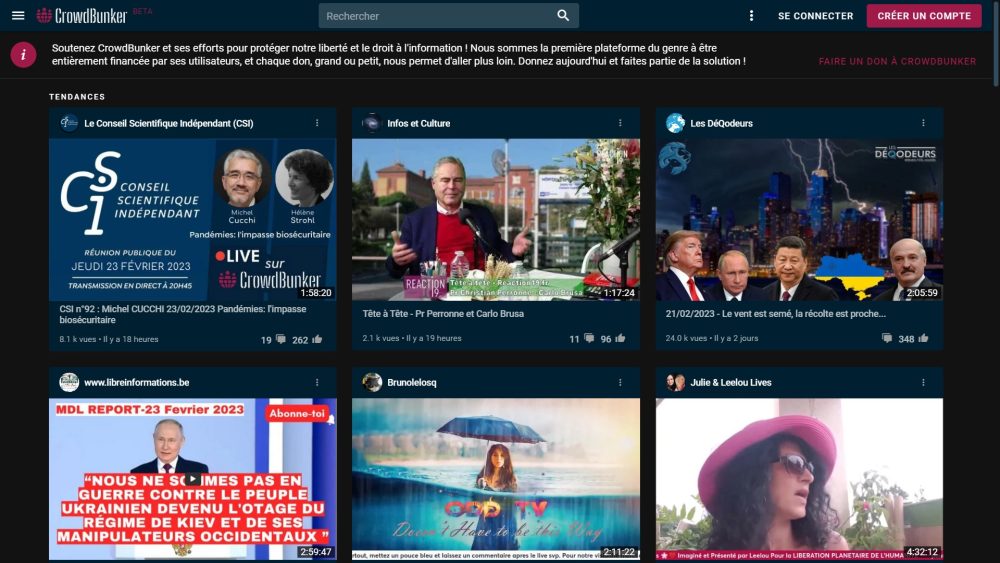
Task: Click the TENDANCES section heading
Action: [77, 97]
